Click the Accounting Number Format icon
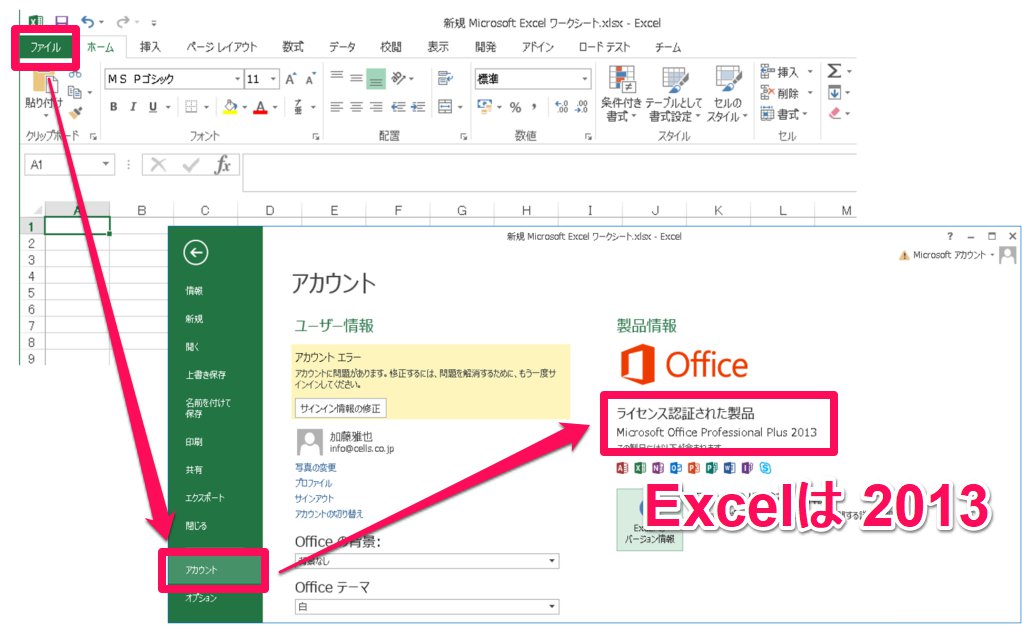Screen dimensions: 1031x633 point(485,106)
